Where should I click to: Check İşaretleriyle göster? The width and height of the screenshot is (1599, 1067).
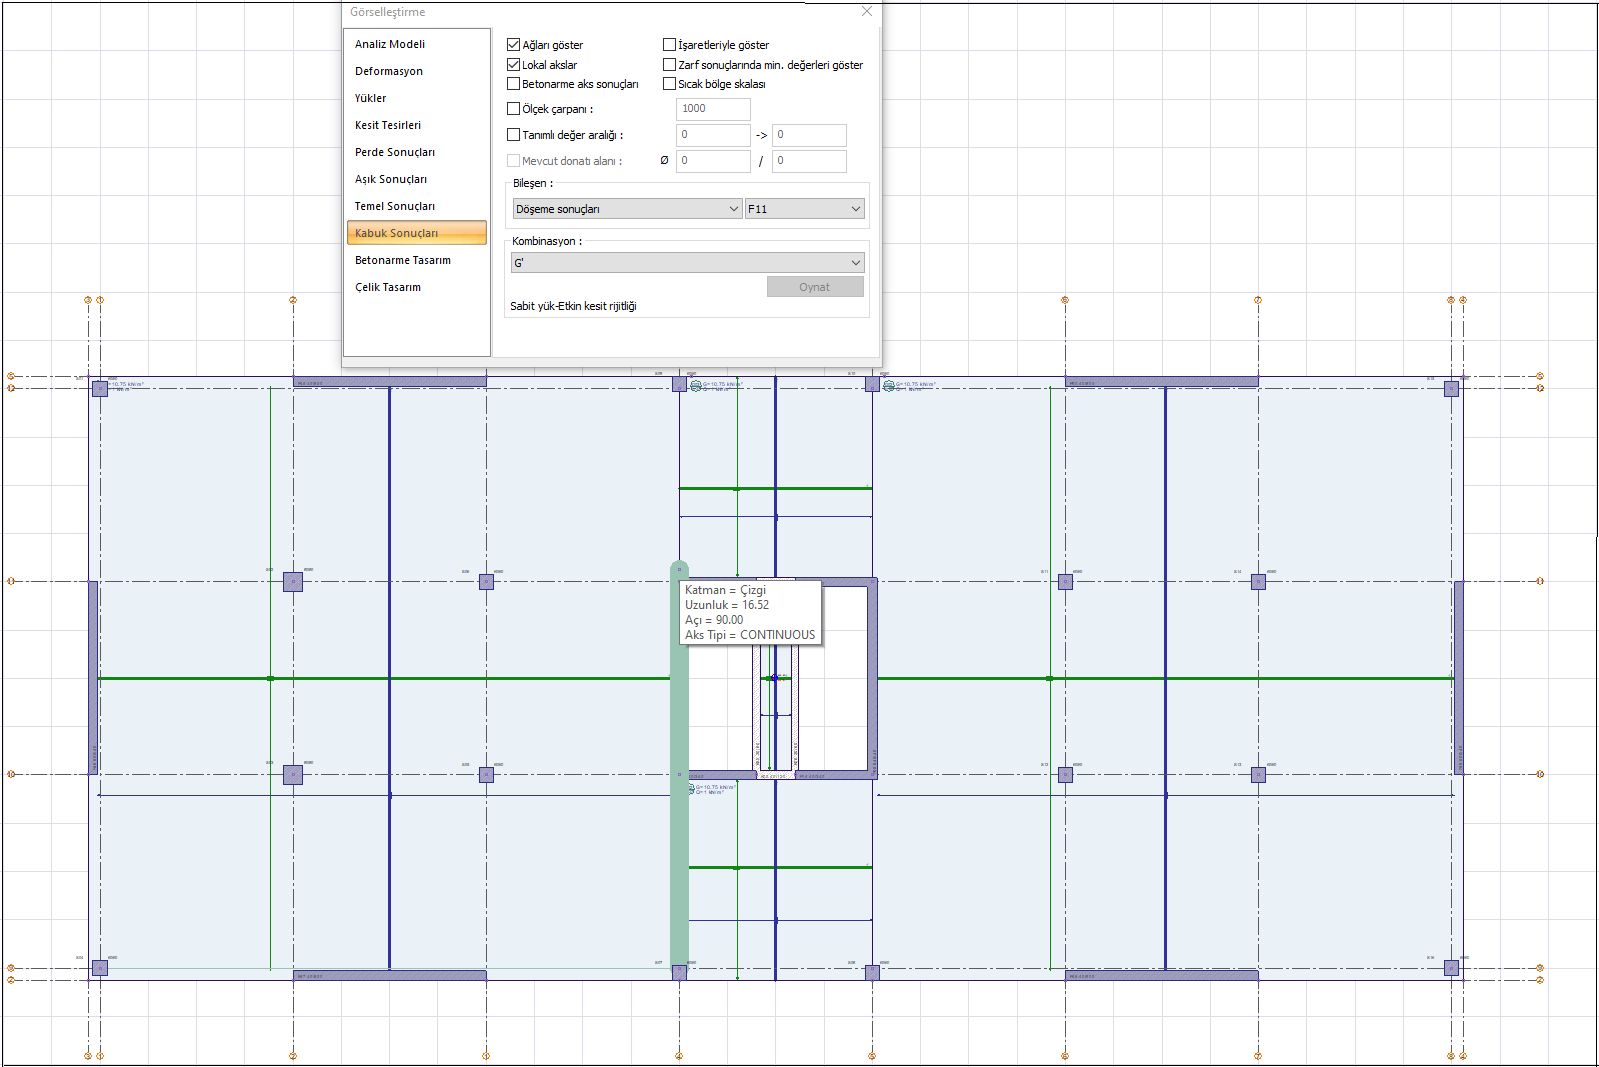point(670,45)
